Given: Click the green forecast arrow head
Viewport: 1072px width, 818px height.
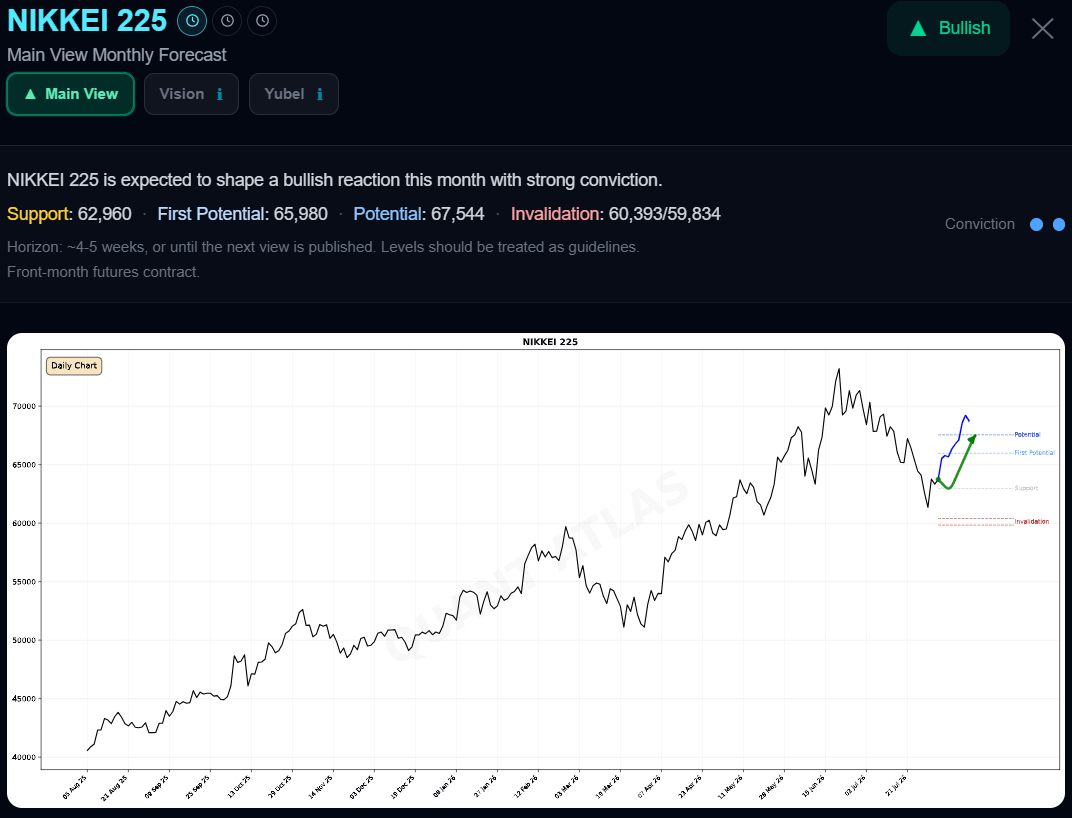Looking at the screenshot, I should point(972,438).
